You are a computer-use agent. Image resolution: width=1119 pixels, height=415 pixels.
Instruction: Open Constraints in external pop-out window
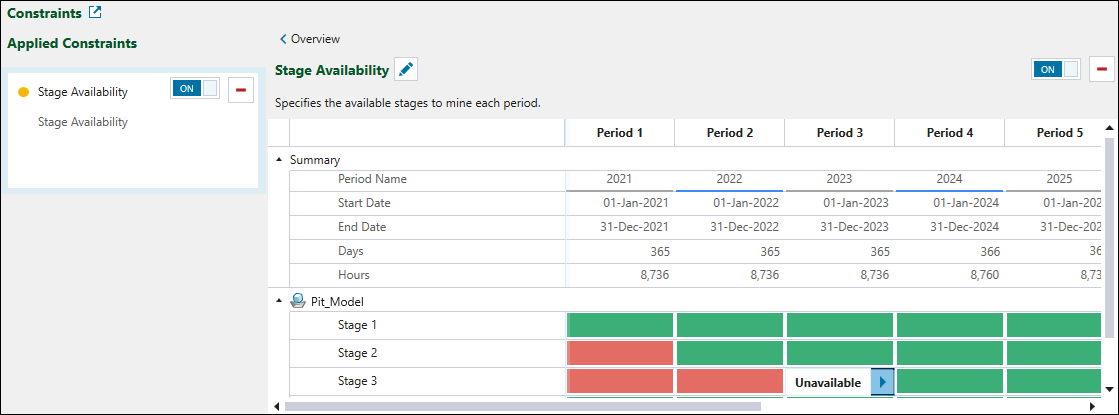(x=95, y=13)
